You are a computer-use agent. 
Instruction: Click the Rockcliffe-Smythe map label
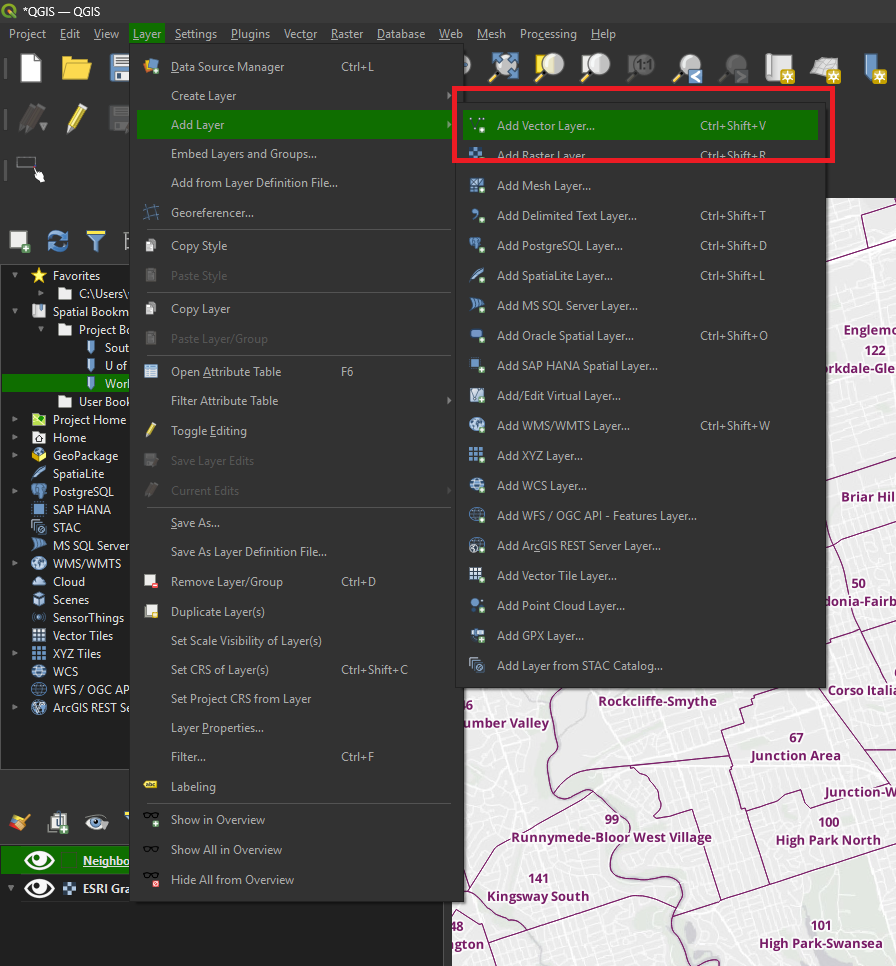[658, 701]
